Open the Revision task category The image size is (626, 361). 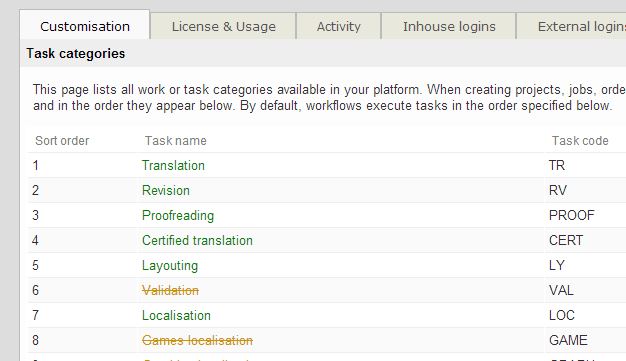click(x=166, y=190)
